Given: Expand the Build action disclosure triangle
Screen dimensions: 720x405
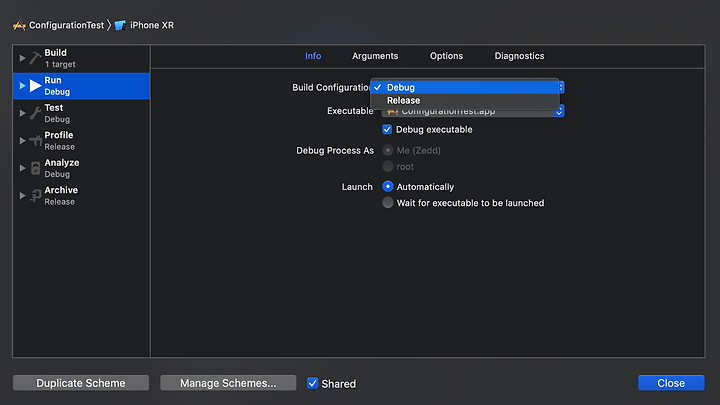Looking at the screenshot, I should point(22,58).
